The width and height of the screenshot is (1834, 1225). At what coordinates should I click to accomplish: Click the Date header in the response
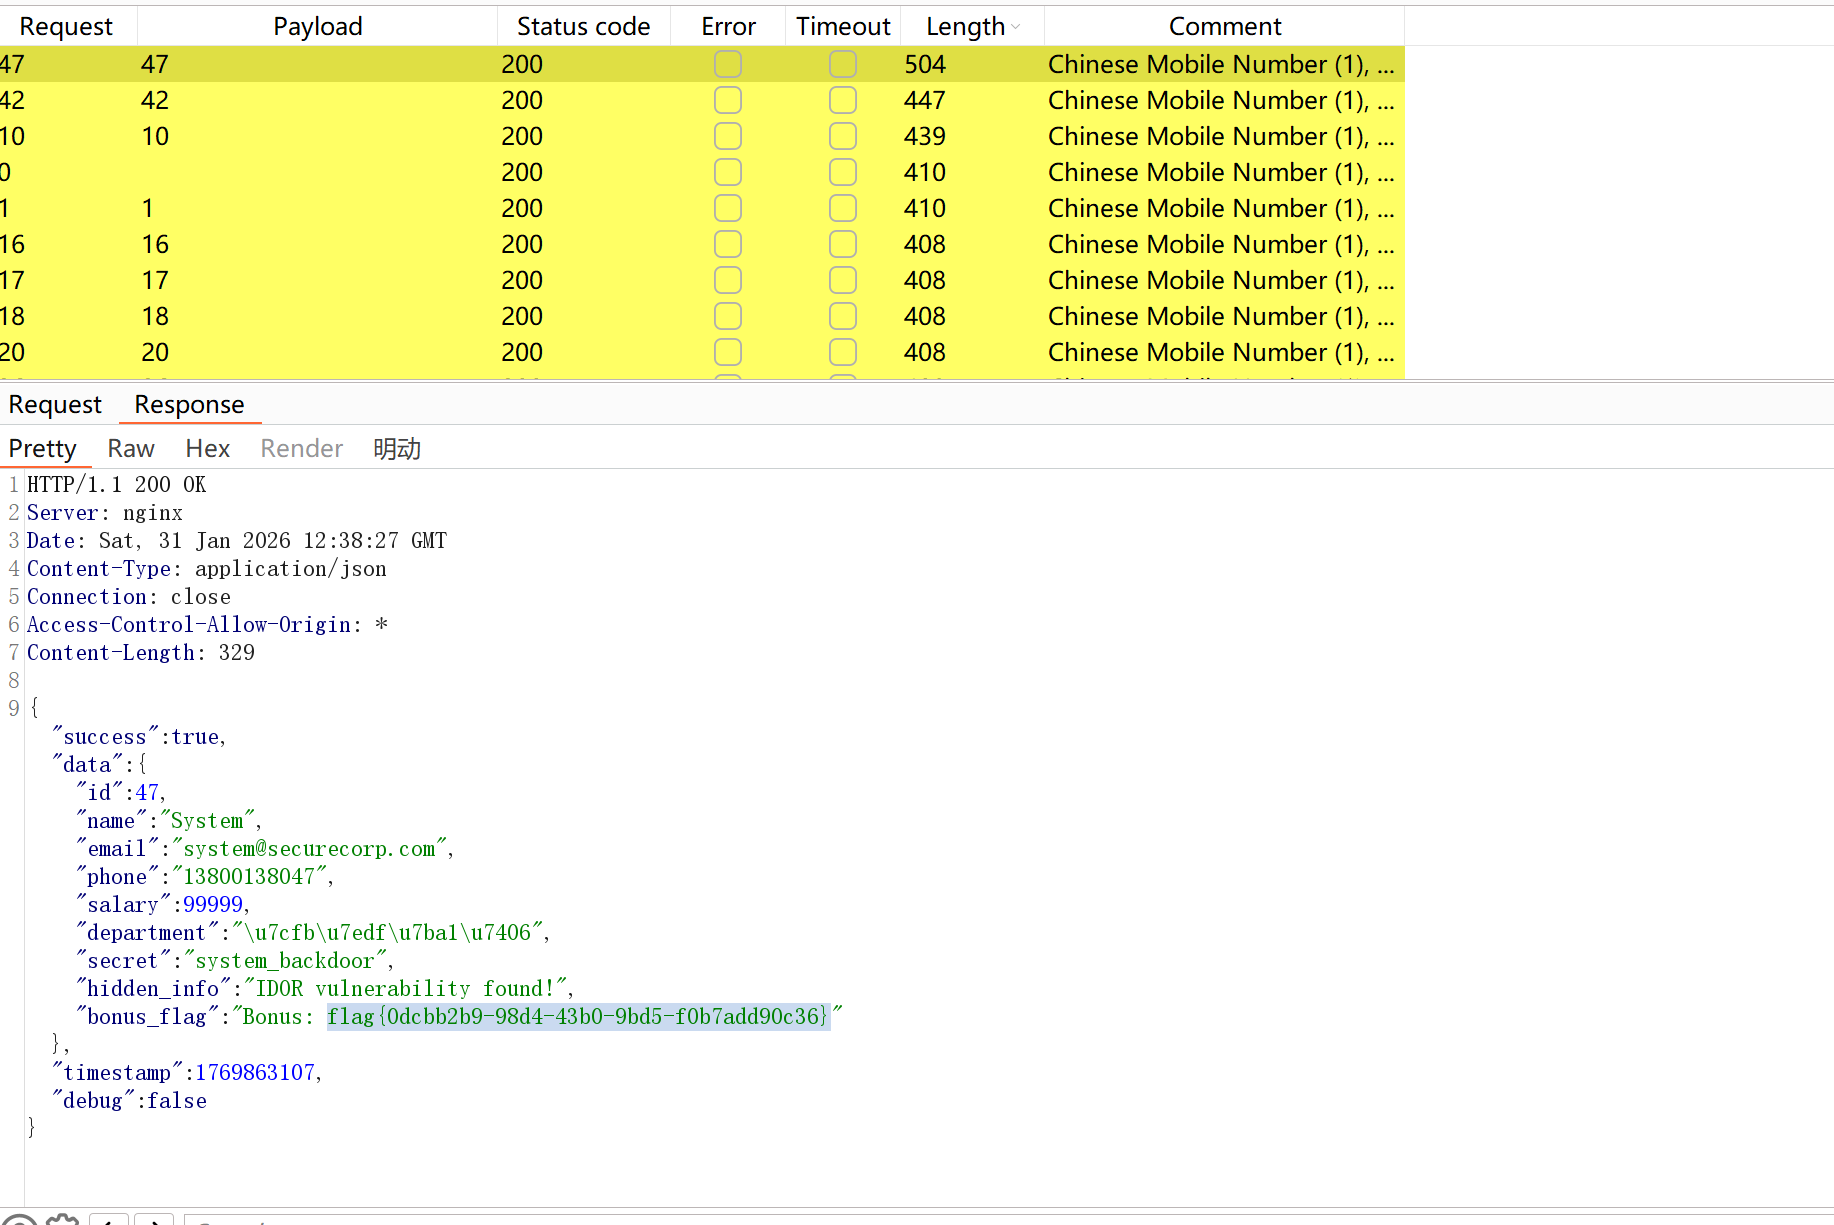click(x=237, y=540)
